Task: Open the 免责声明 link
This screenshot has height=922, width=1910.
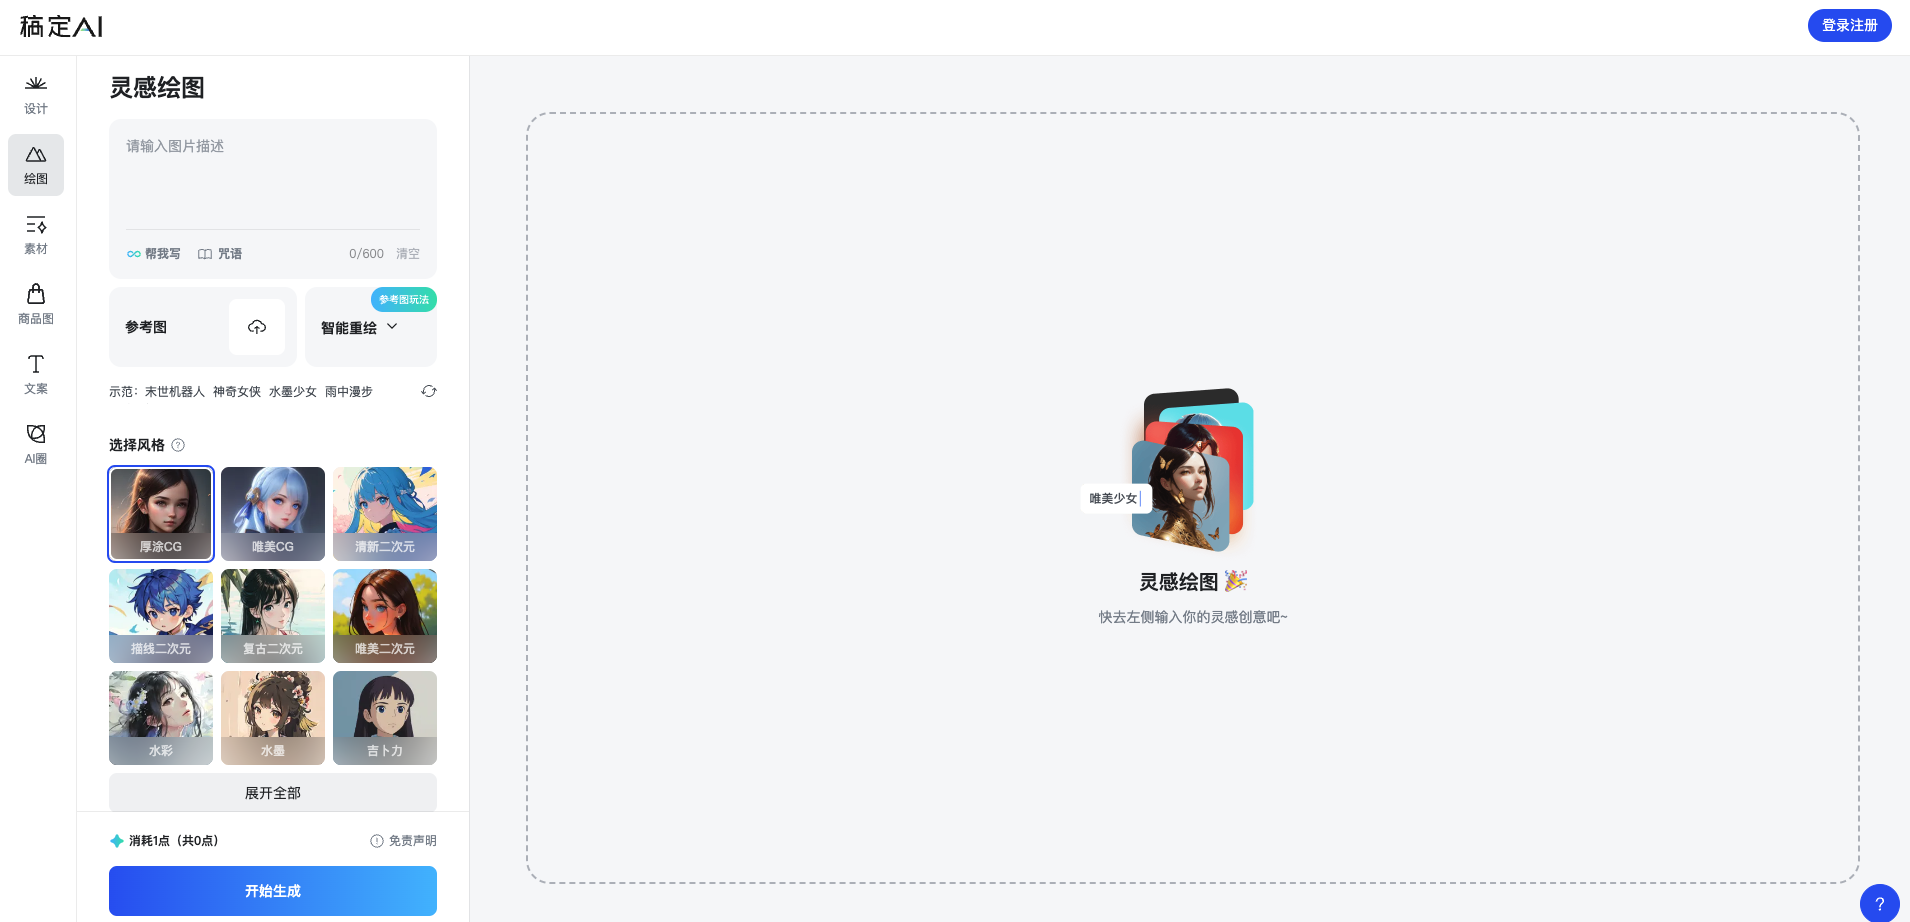Action: pos(403,841)
